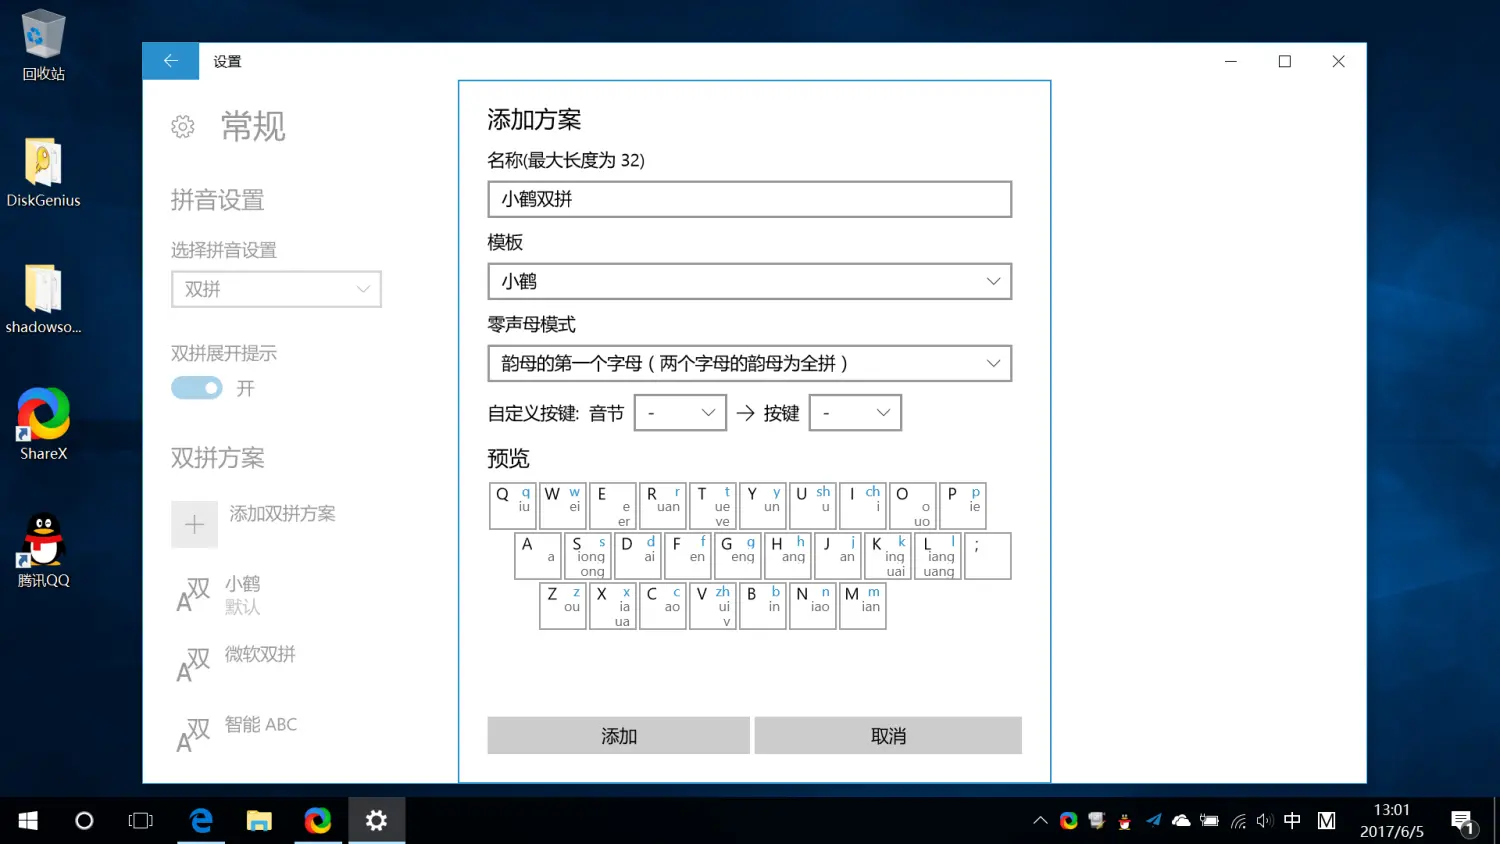Click the U key showing sh u

coord(813,506)
